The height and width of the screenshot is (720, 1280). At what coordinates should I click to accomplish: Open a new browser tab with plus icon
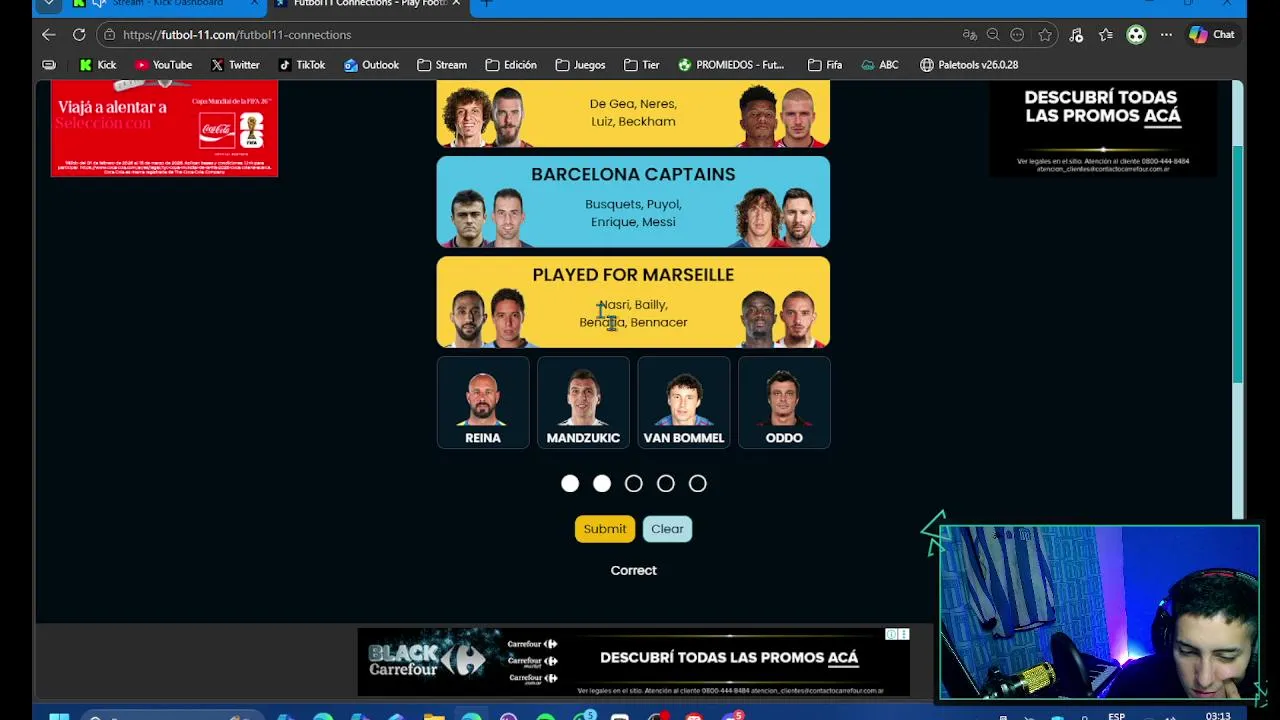487,4
